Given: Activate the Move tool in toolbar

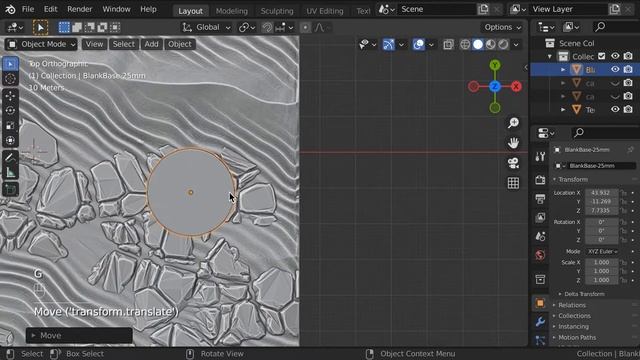Looking at the screenshot, I should [10, 96].
